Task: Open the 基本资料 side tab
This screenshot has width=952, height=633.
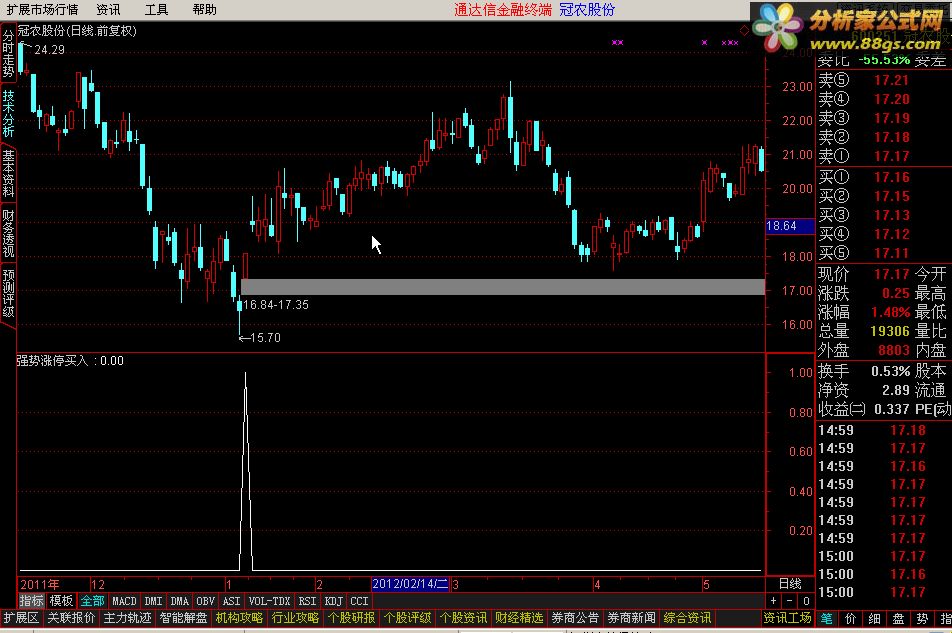Action: point(8,174)
